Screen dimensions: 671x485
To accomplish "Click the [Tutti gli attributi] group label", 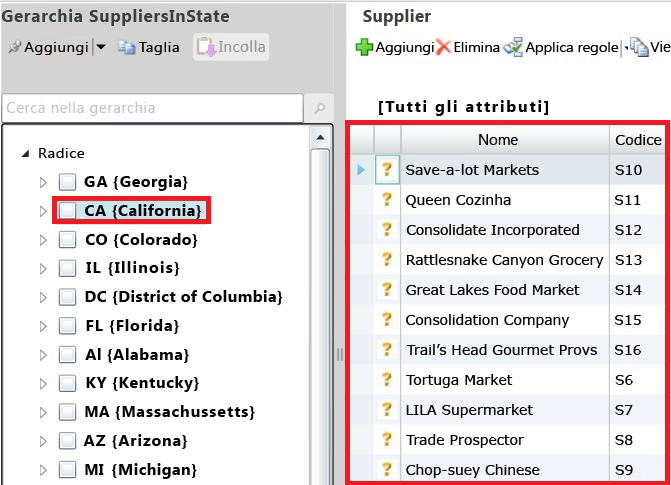I will [463, 107].
